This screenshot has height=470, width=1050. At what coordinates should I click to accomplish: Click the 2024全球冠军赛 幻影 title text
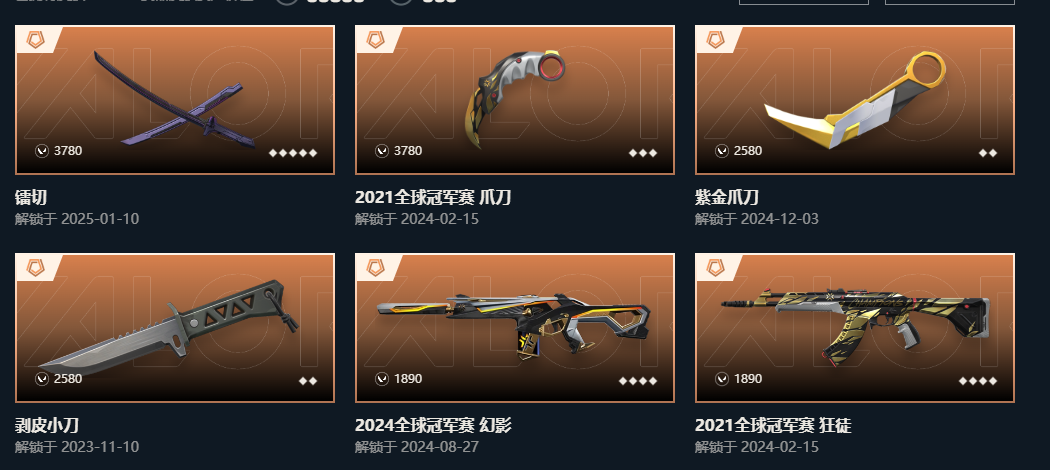click(x=433, y=425)
